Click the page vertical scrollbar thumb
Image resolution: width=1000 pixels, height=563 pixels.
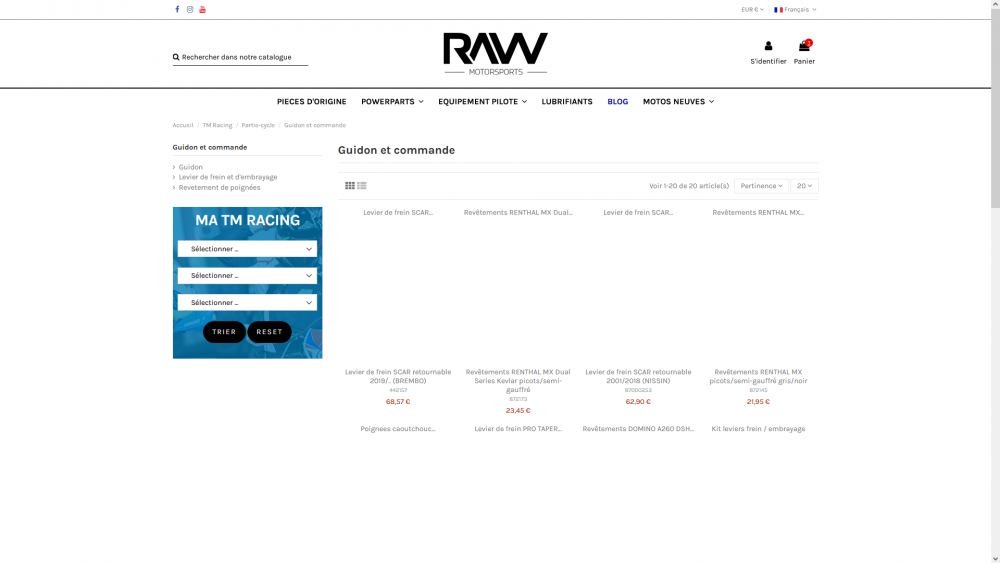coord(996,108)
